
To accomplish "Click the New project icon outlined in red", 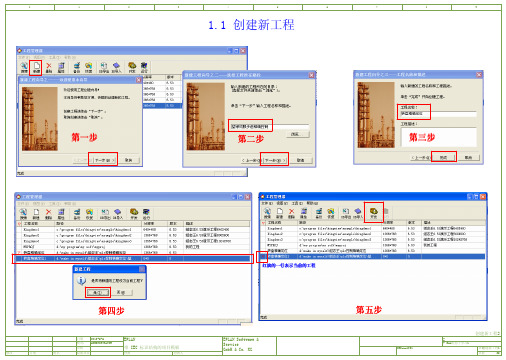I will point(36,67).
